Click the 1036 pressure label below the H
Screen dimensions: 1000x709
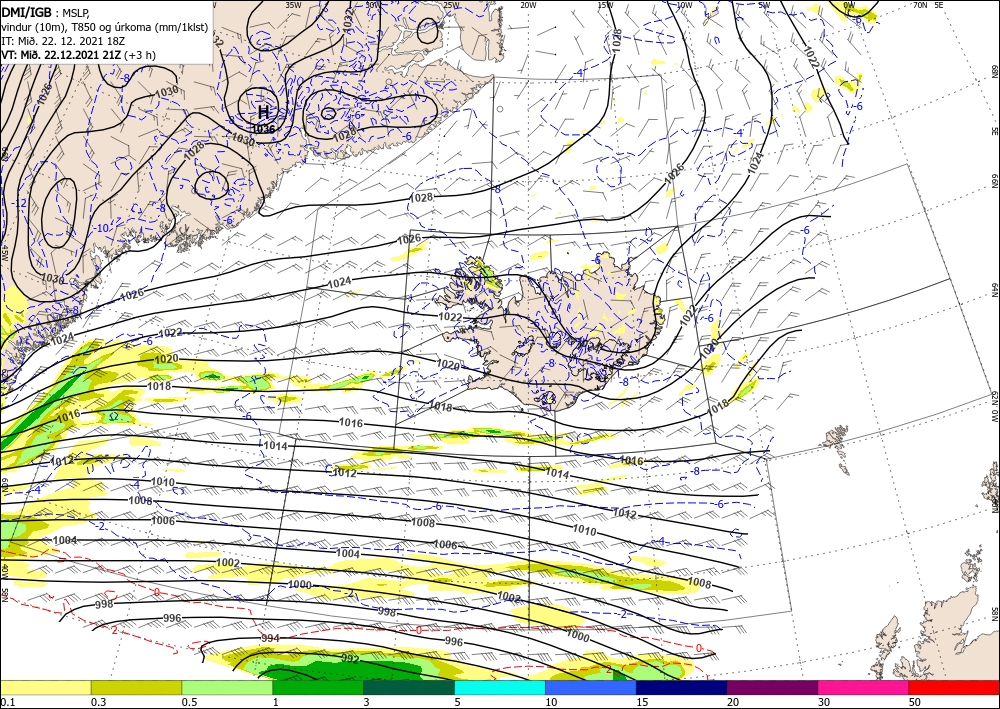263,129
